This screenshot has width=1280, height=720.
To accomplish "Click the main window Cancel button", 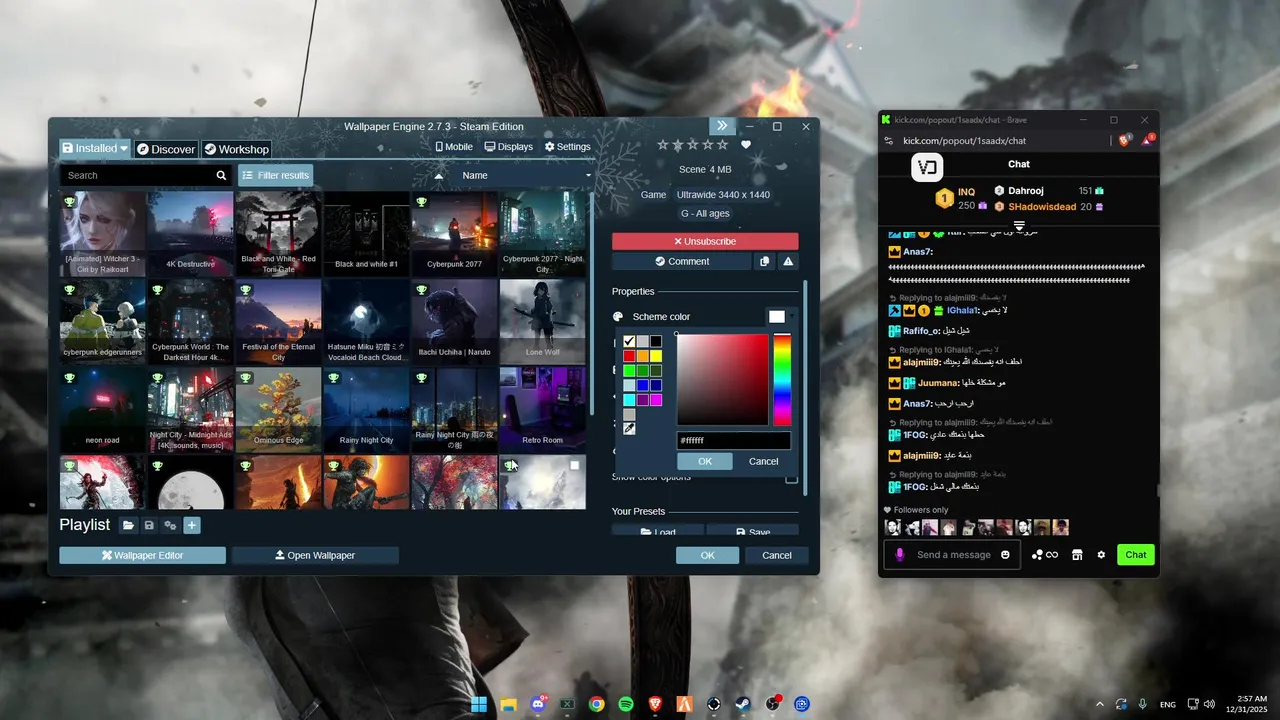I will [777, 555].
